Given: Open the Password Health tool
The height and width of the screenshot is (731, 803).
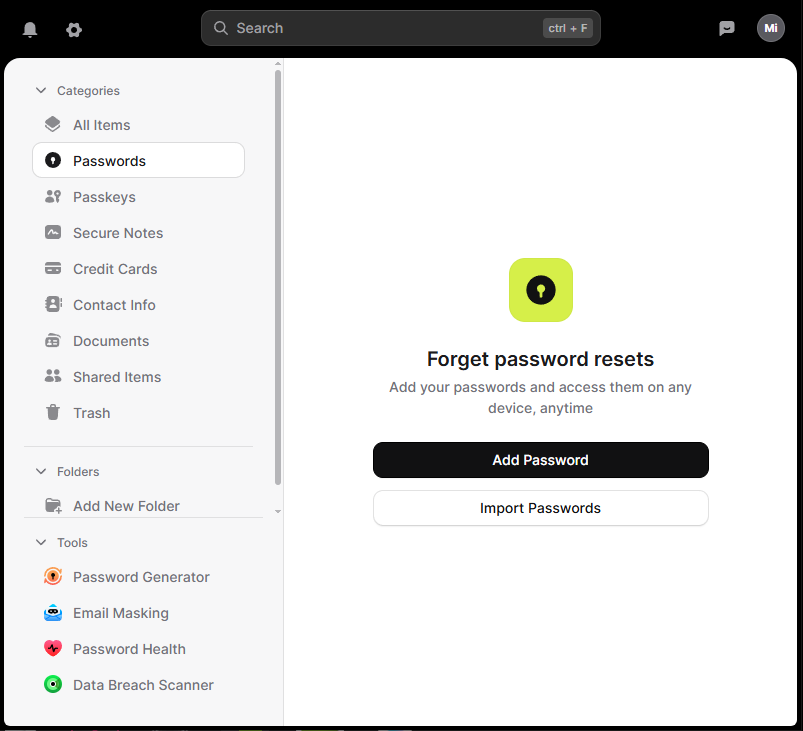Looking at the screenshot, I should (x=114, y=649).
